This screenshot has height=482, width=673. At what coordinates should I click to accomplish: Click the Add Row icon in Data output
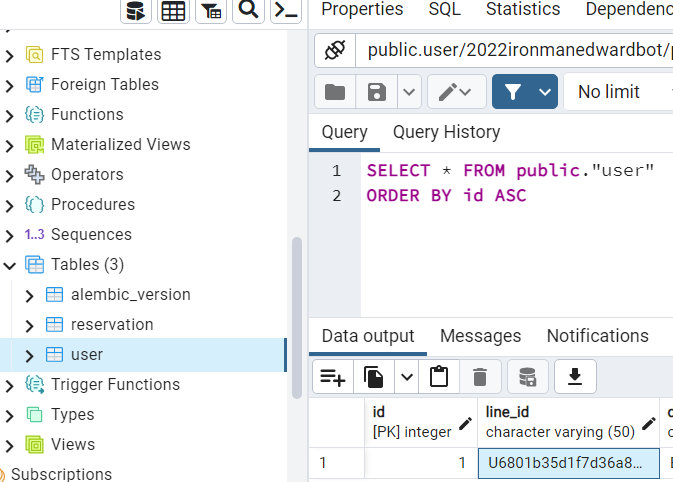pyautogui.click(x=332, y=377)
